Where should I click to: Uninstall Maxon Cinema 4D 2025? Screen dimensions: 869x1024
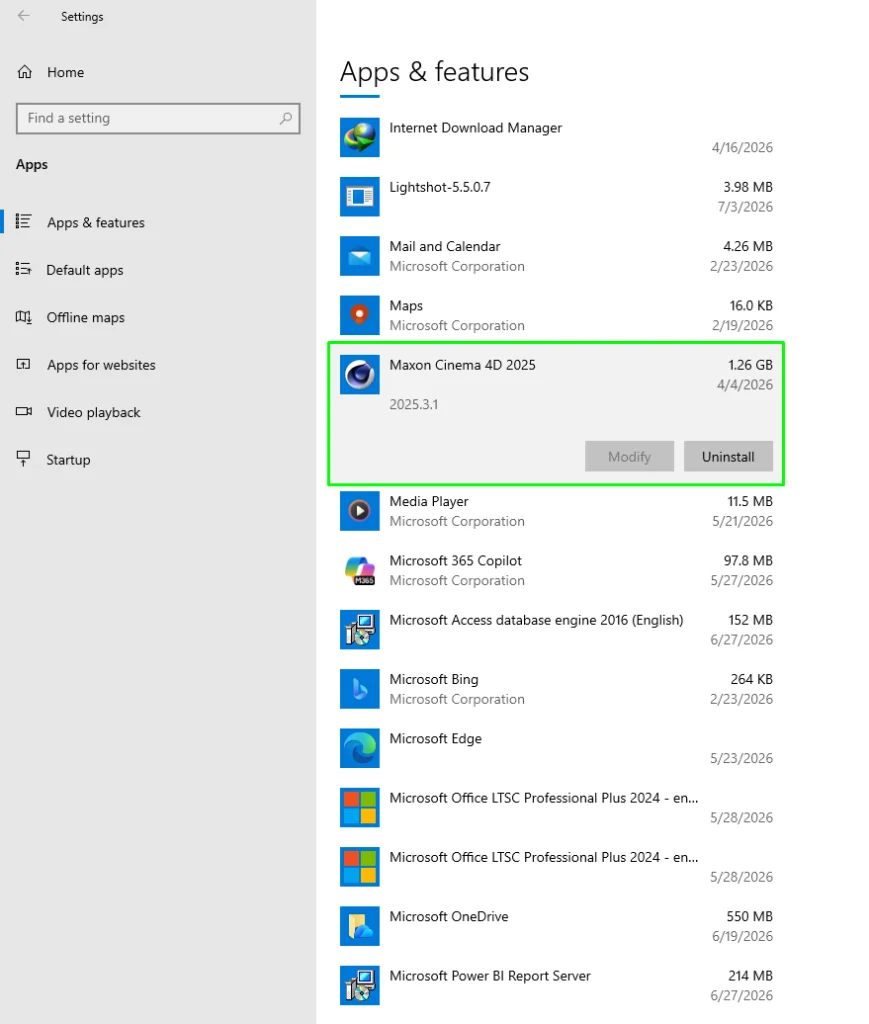point(728,456)
